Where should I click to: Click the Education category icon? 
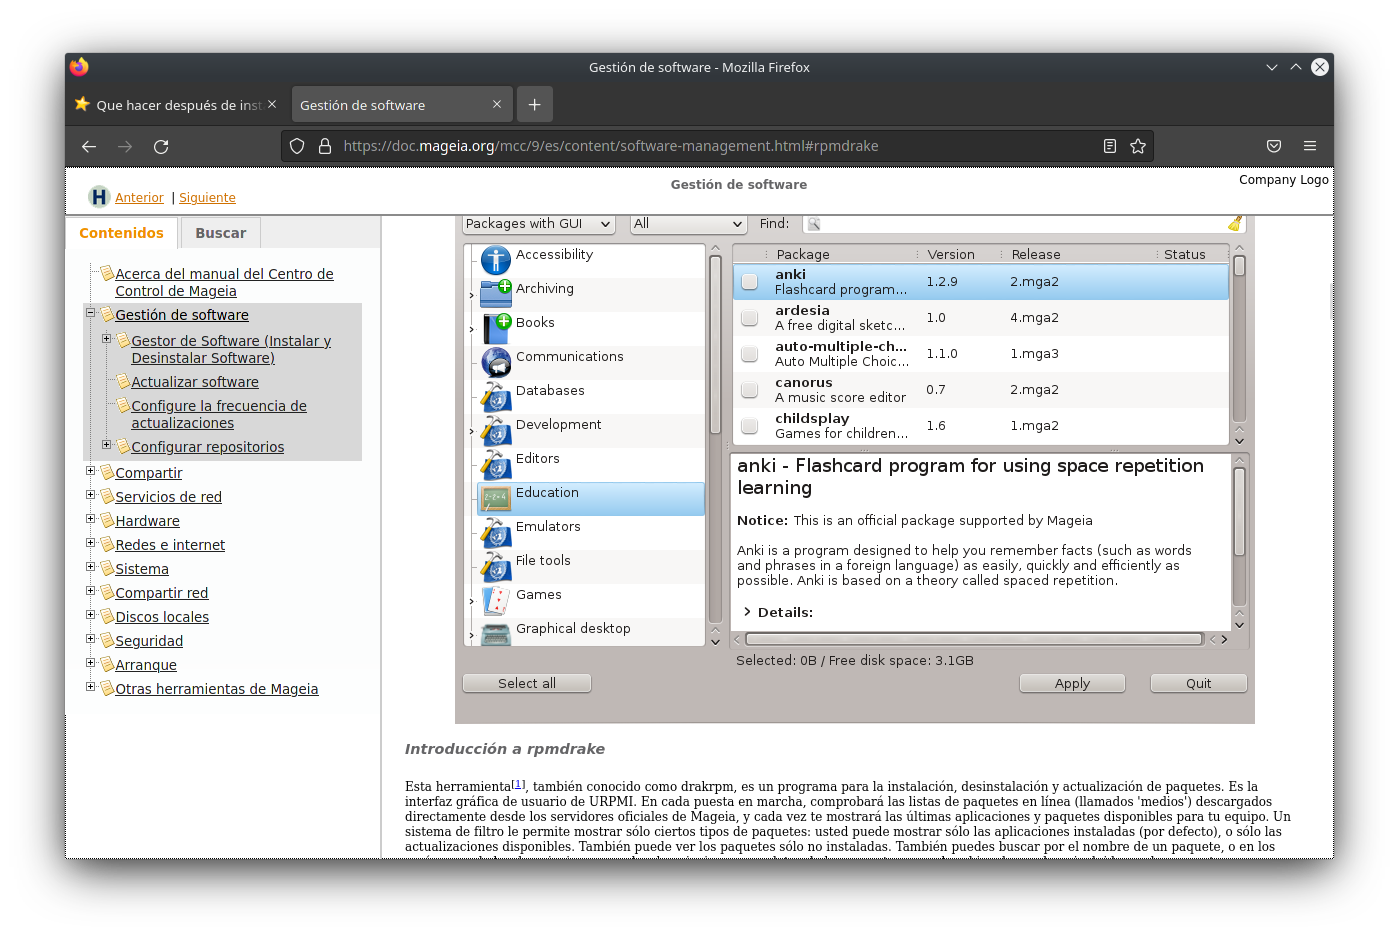click(496, 497)
